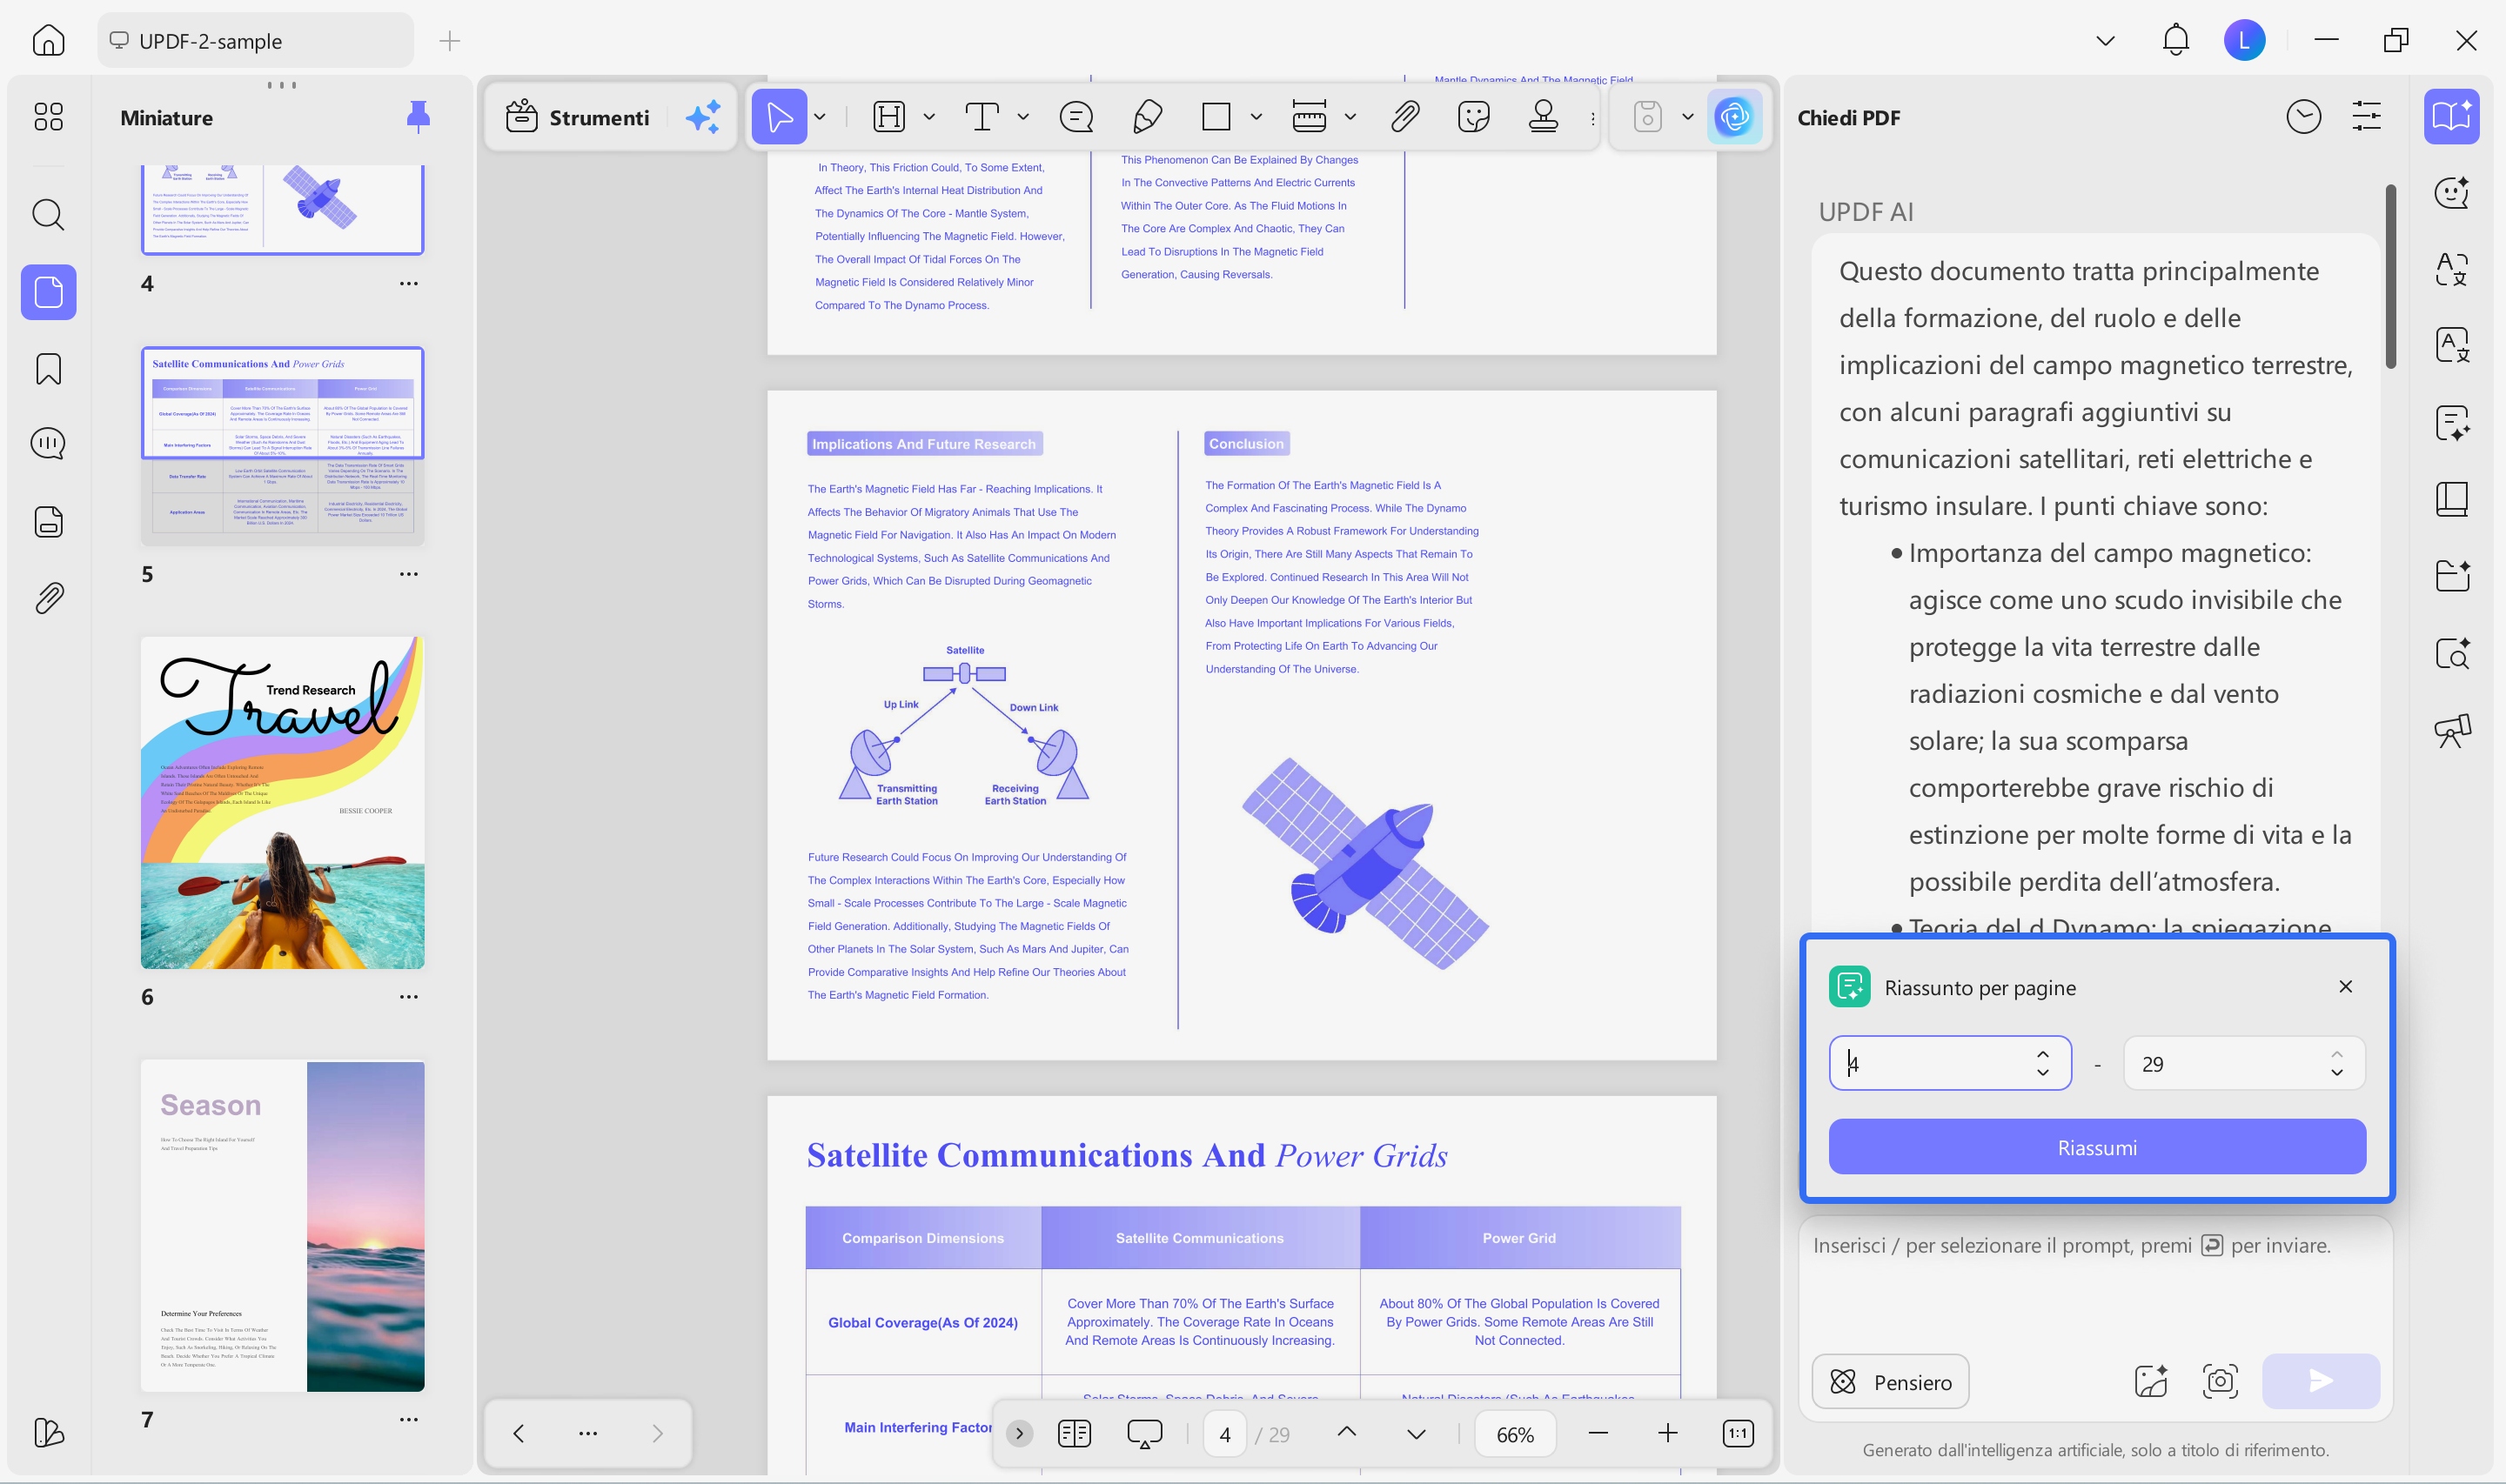
Task: Open the Bookmarks panel icon
Action: click(48, 369)
